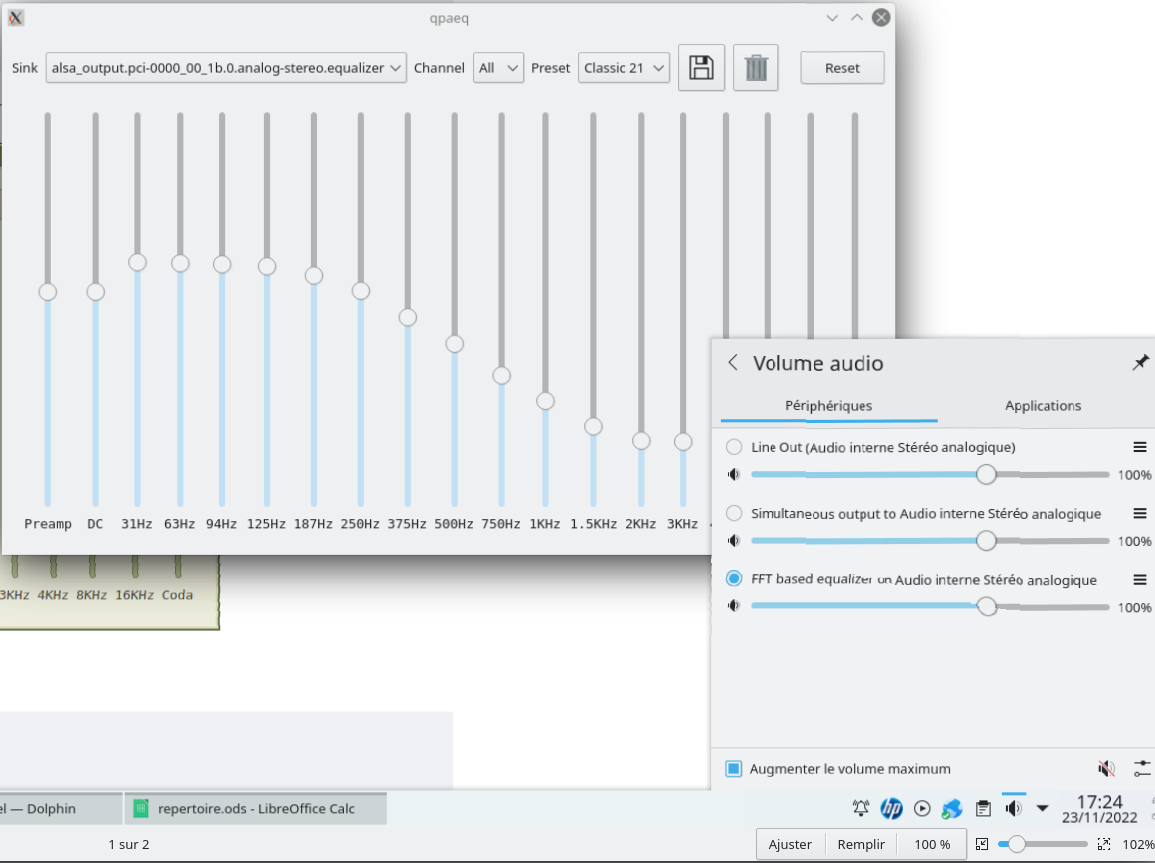The width and height of the screenshot is (1155, 863).
Task: Select Line Out as default device
Action: [x=734, y=447]
